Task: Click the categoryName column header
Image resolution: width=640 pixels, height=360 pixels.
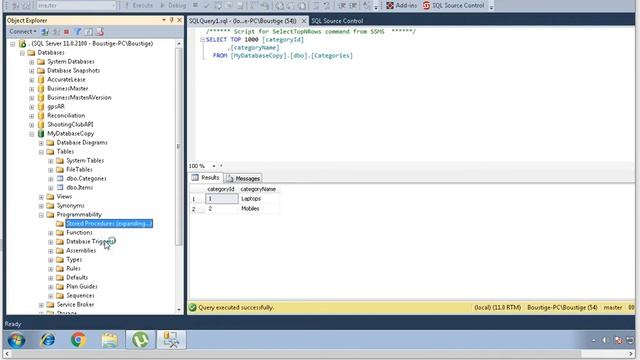Action: [258, 189]
